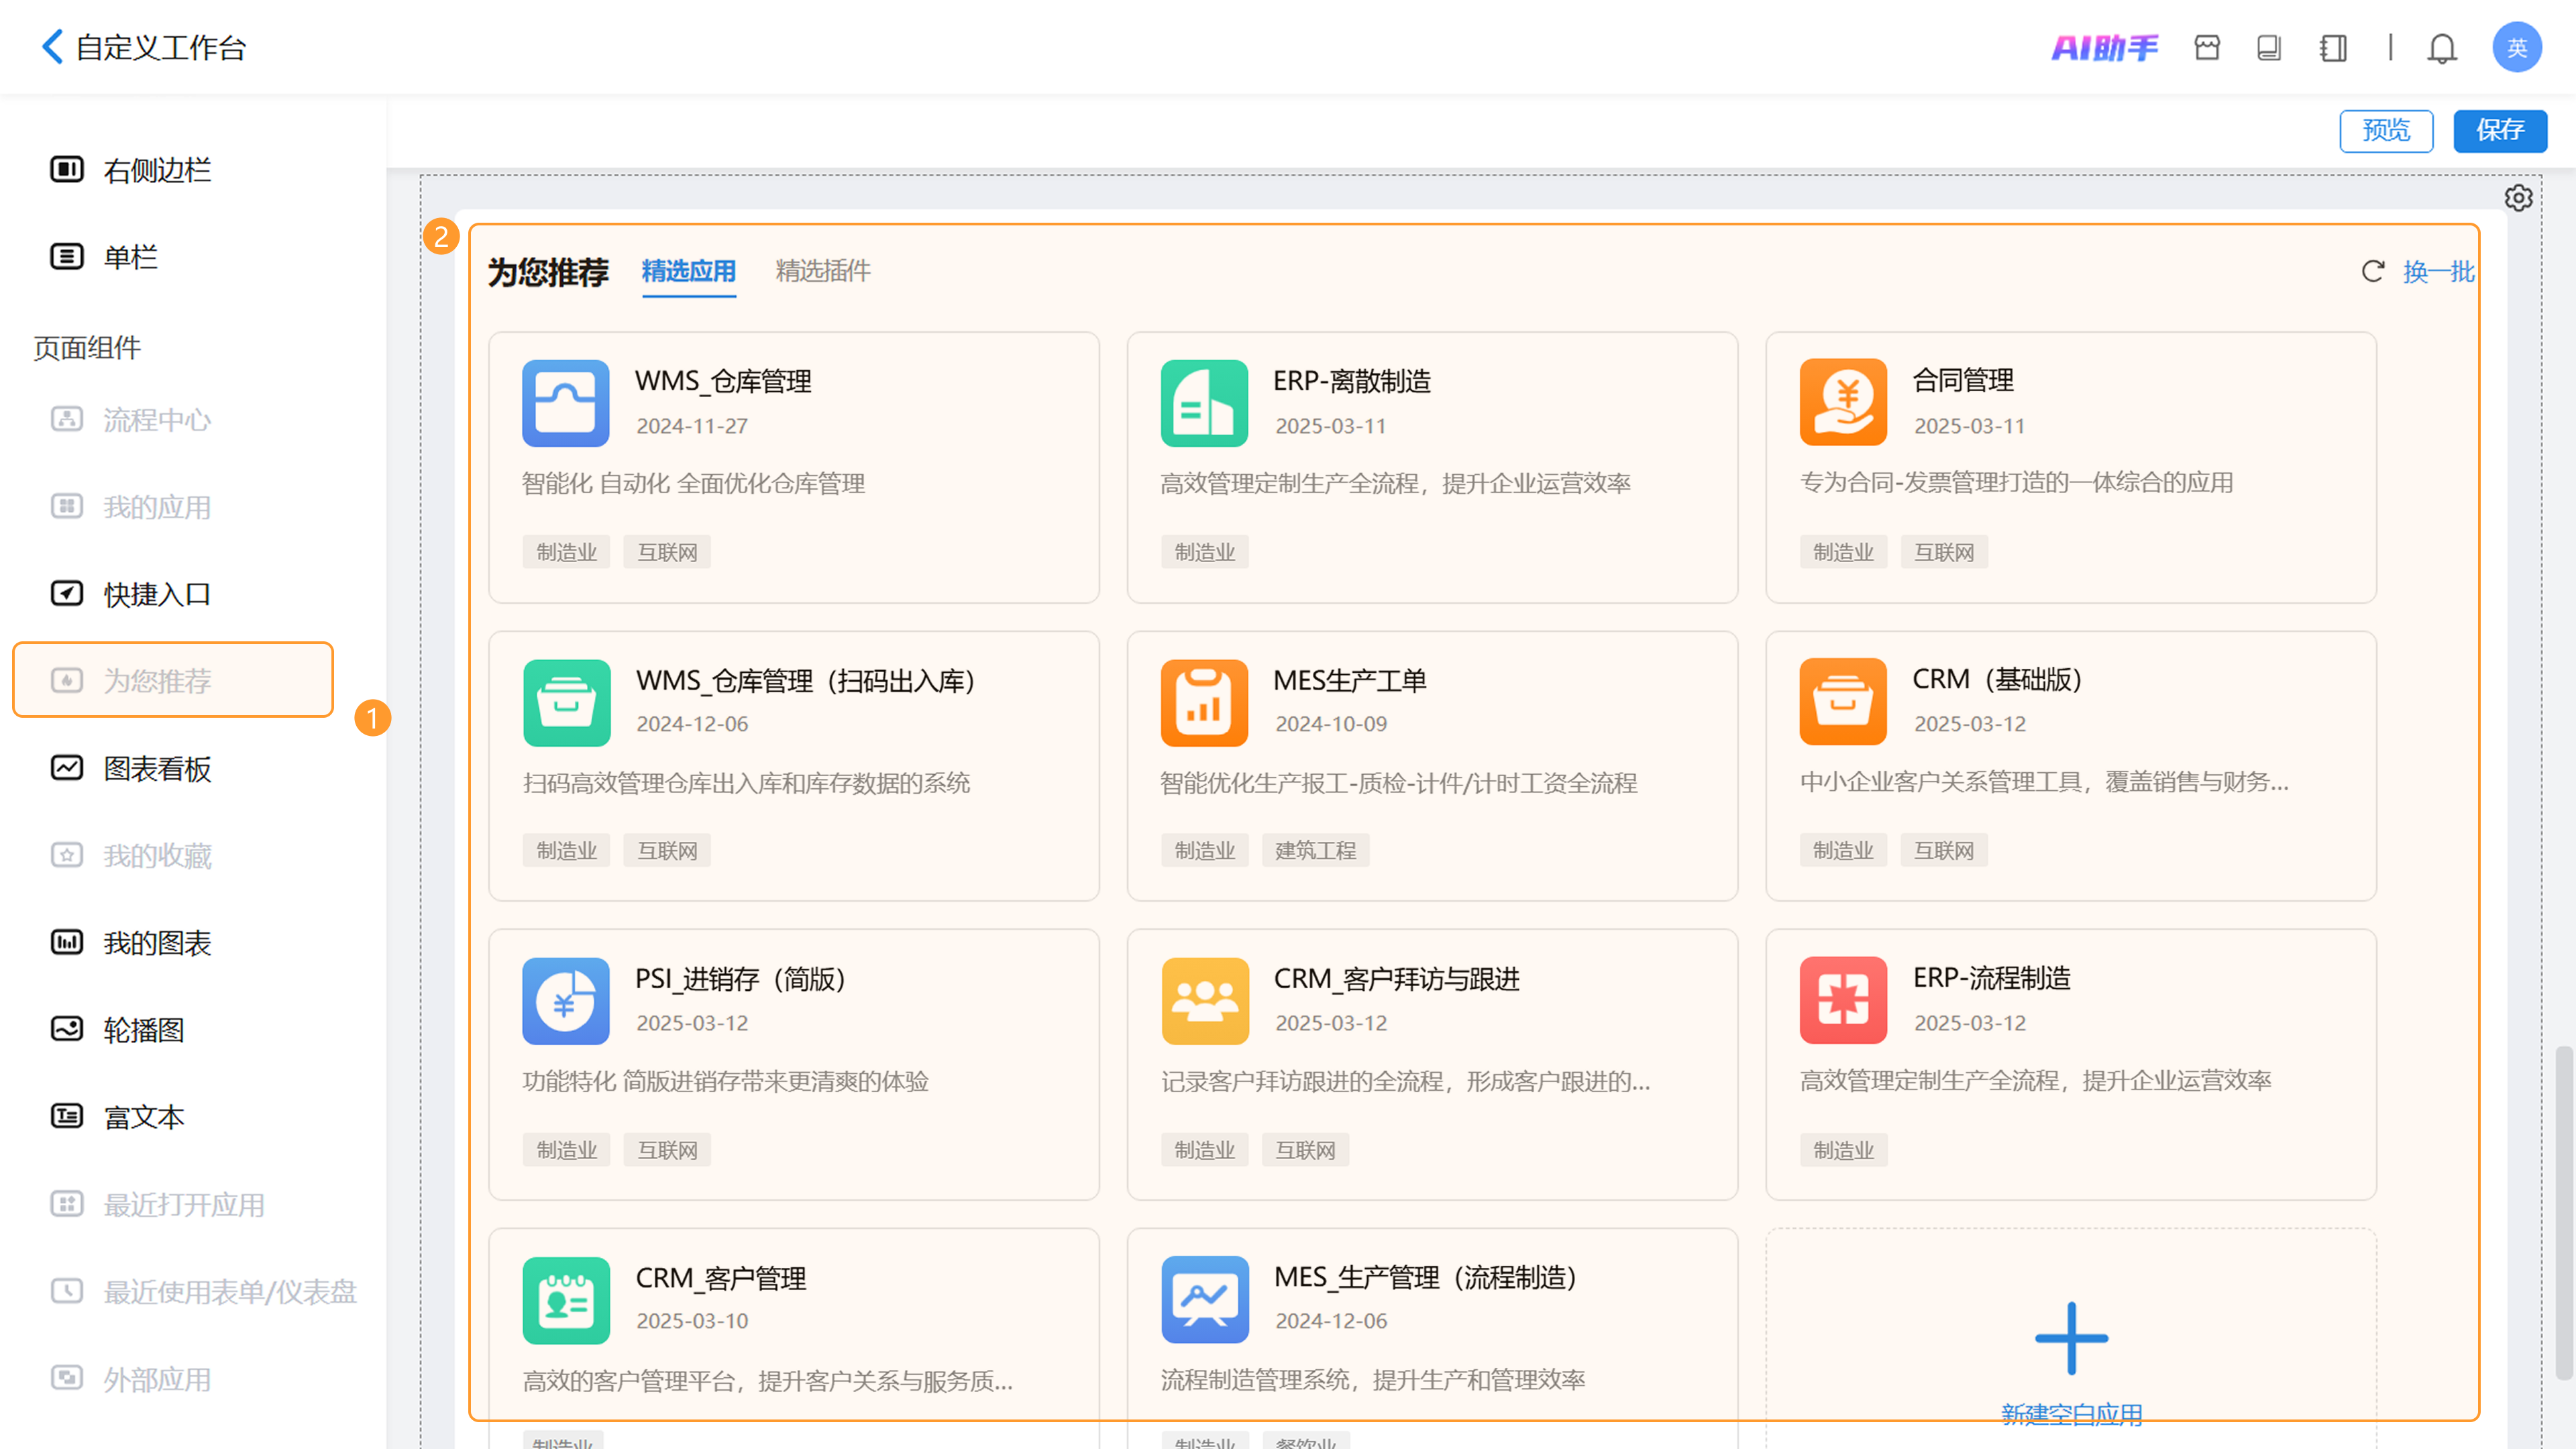Viewport: 2576px width, 1449px height.
Task: Click the refresh arrow beside 换一批
Action: (x=2373, y=271)
